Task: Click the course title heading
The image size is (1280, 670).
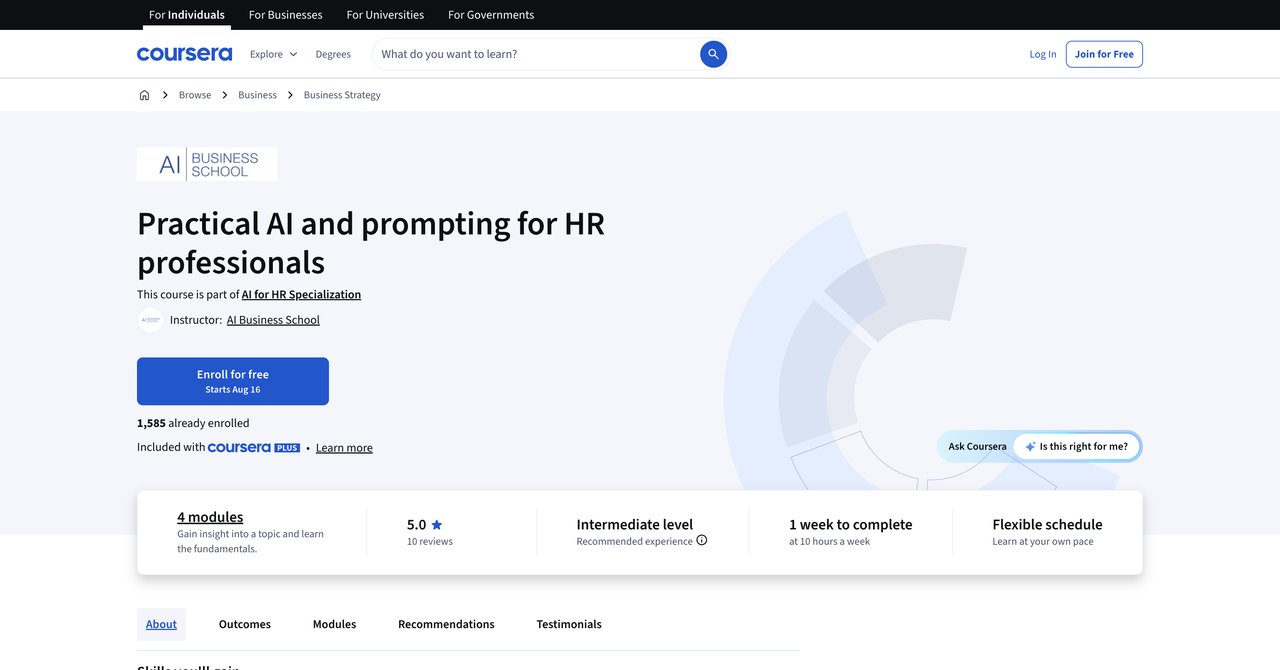Action: pyautogui.click(x=371, y=242)
